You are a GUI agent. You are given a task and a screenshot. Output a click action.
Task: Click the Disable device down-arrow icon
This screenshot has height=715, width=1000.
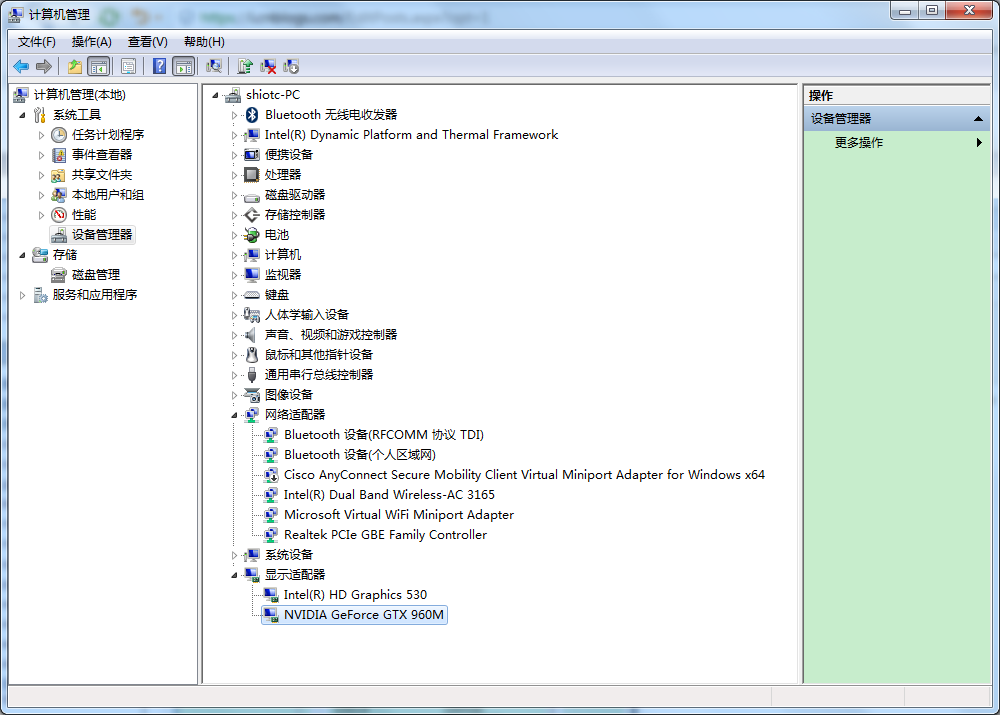[x=291, y=66]
